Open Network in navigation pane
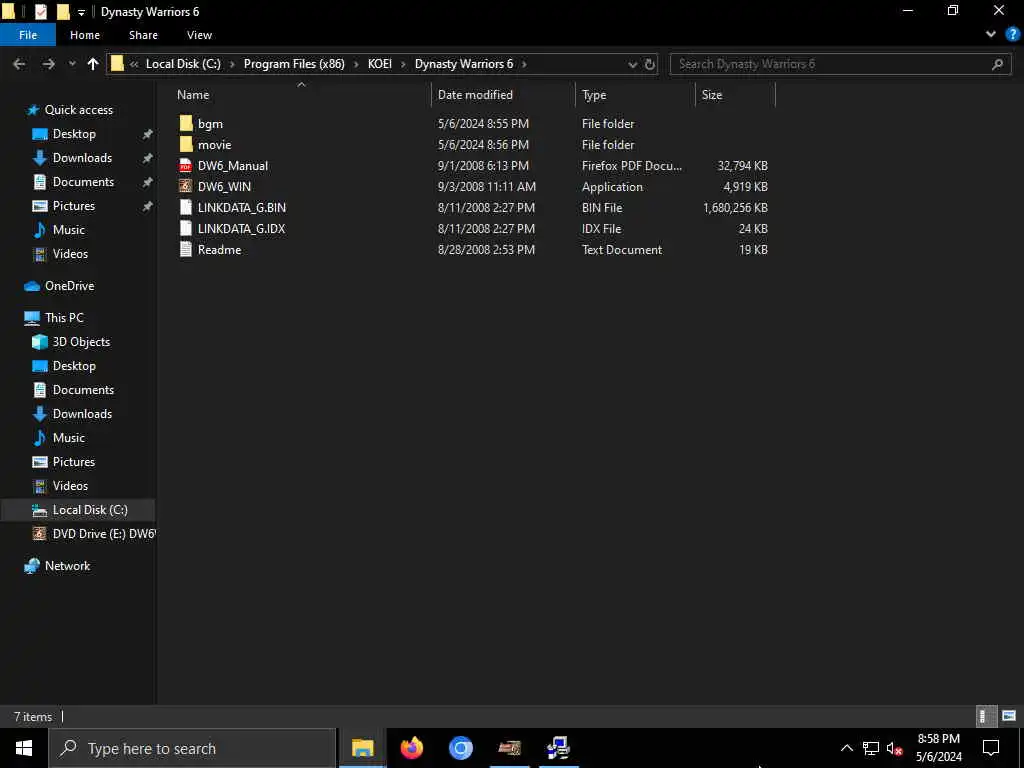The width and height of the screenshot is (1024, 768). 67,566
